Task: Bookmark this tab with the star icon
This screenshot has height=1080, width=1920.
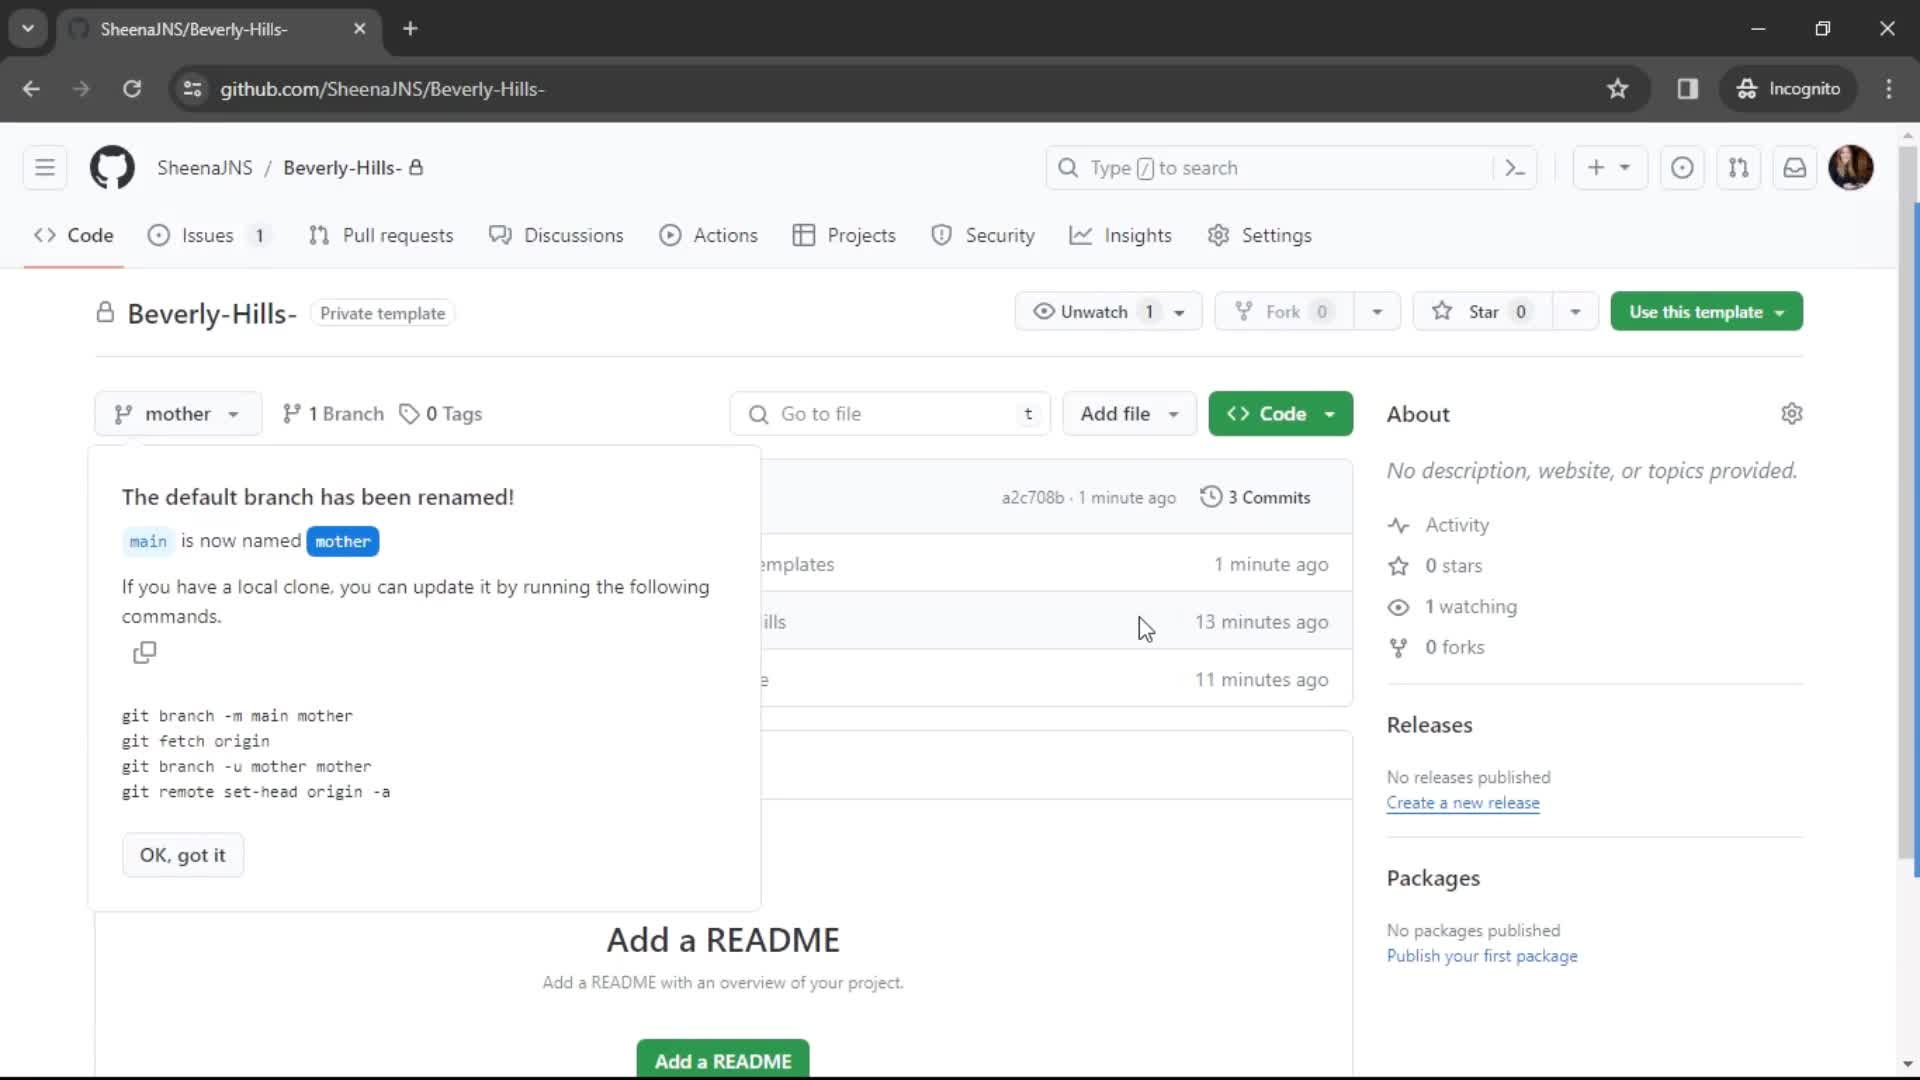Action: pos(1618,89)
